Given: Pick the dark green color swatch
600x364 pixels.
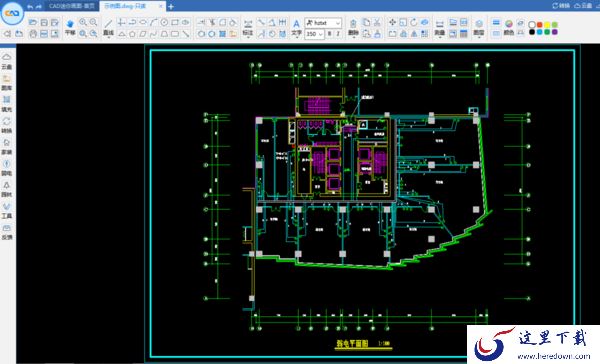Looking at the screenshot, I should point(547,32).
